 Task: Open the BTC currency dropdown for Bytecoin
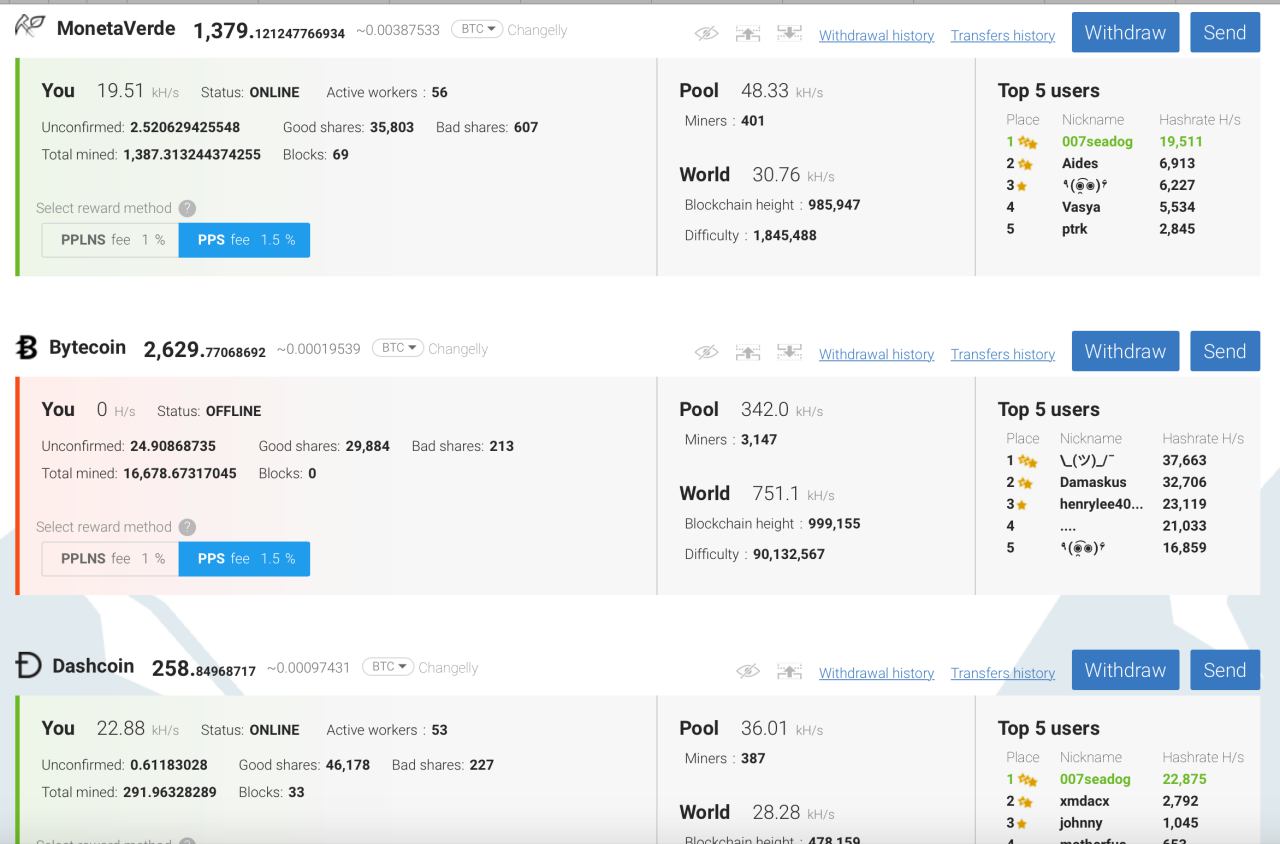pos(397,348)
